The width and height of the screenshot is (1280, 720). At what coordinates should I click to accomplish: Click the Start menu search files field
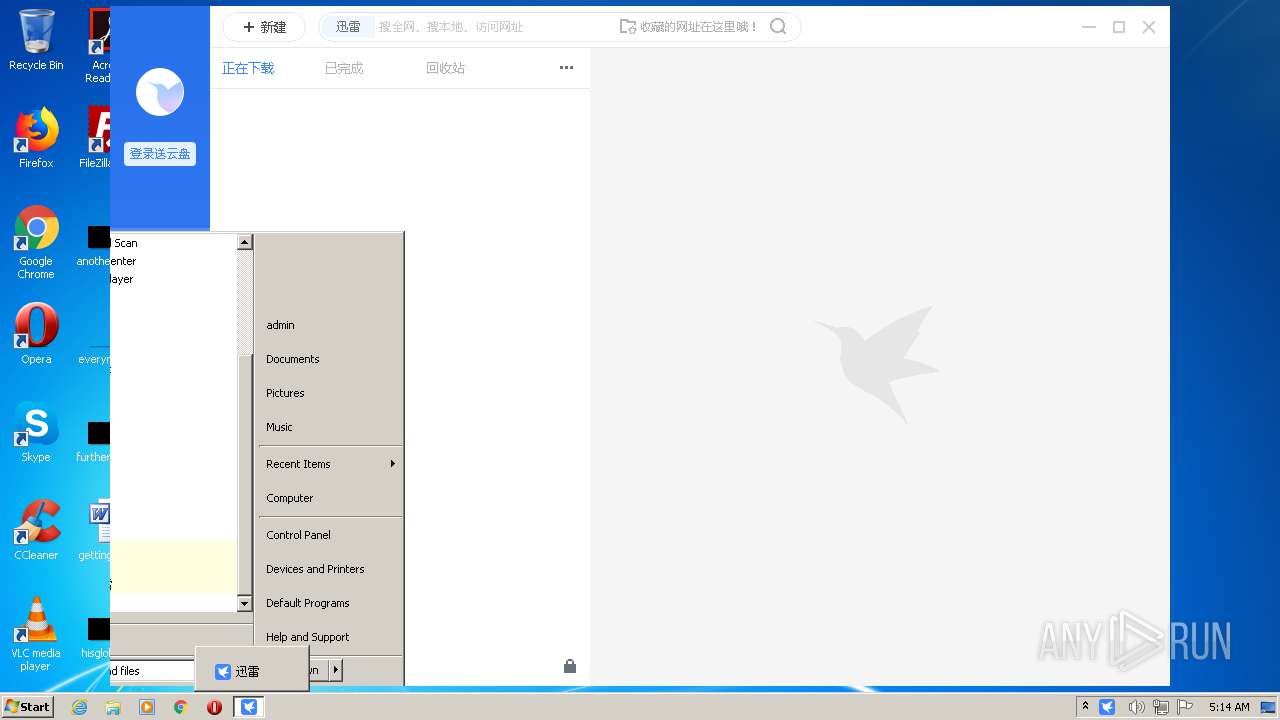[x=152, y=671]
